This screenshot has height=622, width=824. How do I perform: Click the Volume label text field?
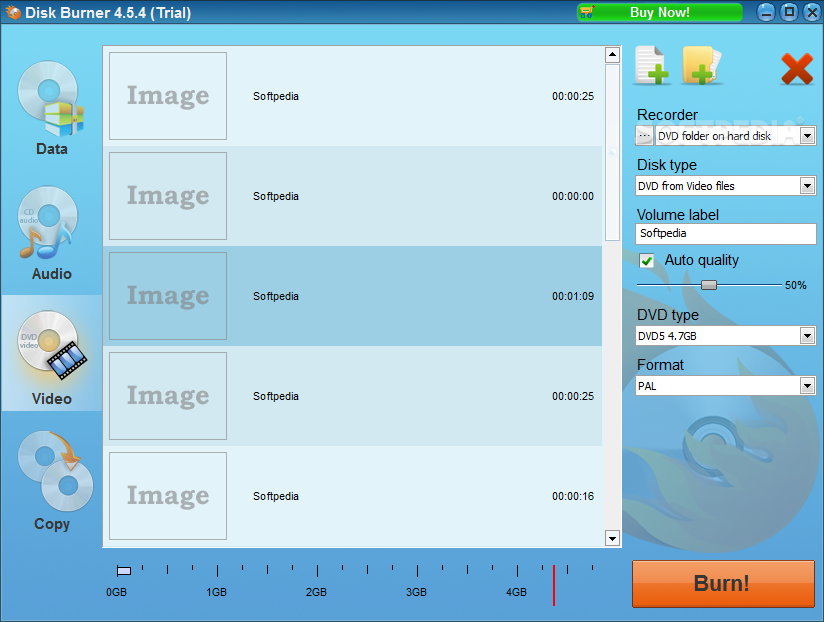point(726,233)
